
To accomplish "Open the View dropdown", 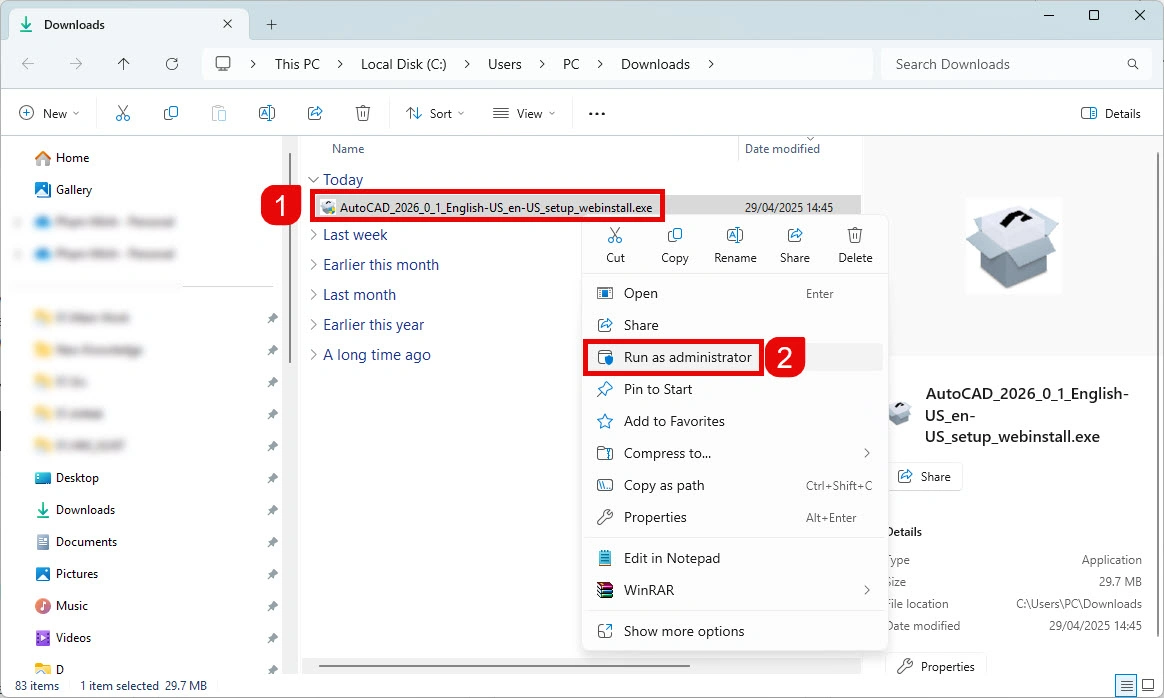I will (524, 114).
